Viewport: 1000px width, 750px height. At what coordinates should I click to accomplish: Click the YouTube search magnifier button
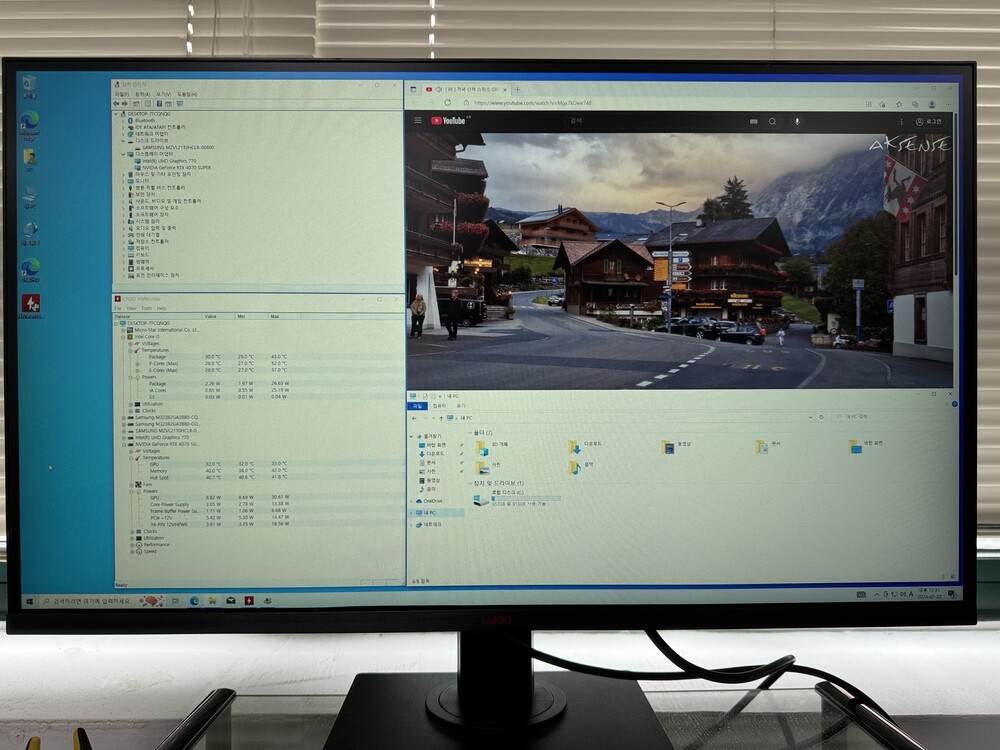tap(772, 121)
